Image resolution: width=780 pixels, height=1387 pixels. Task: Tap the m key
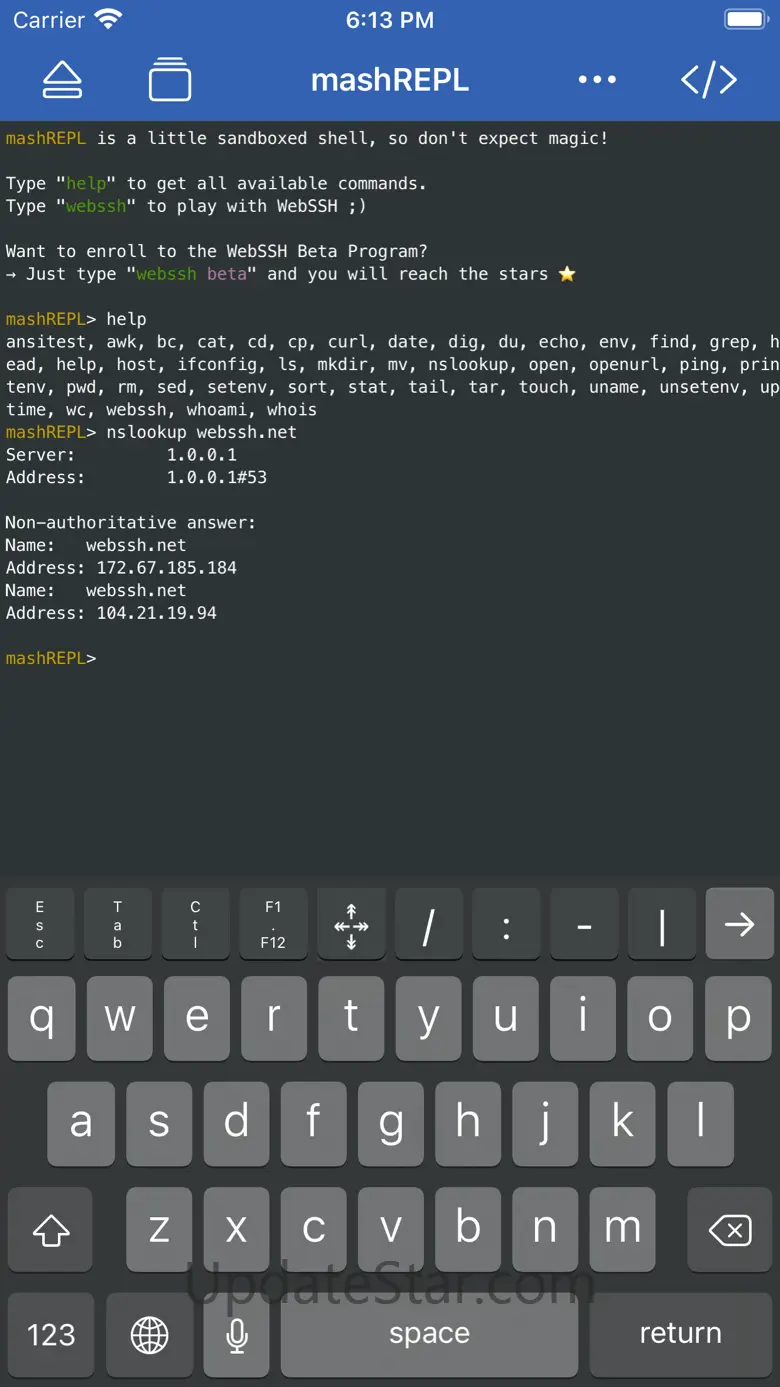tap(622, 1231)
